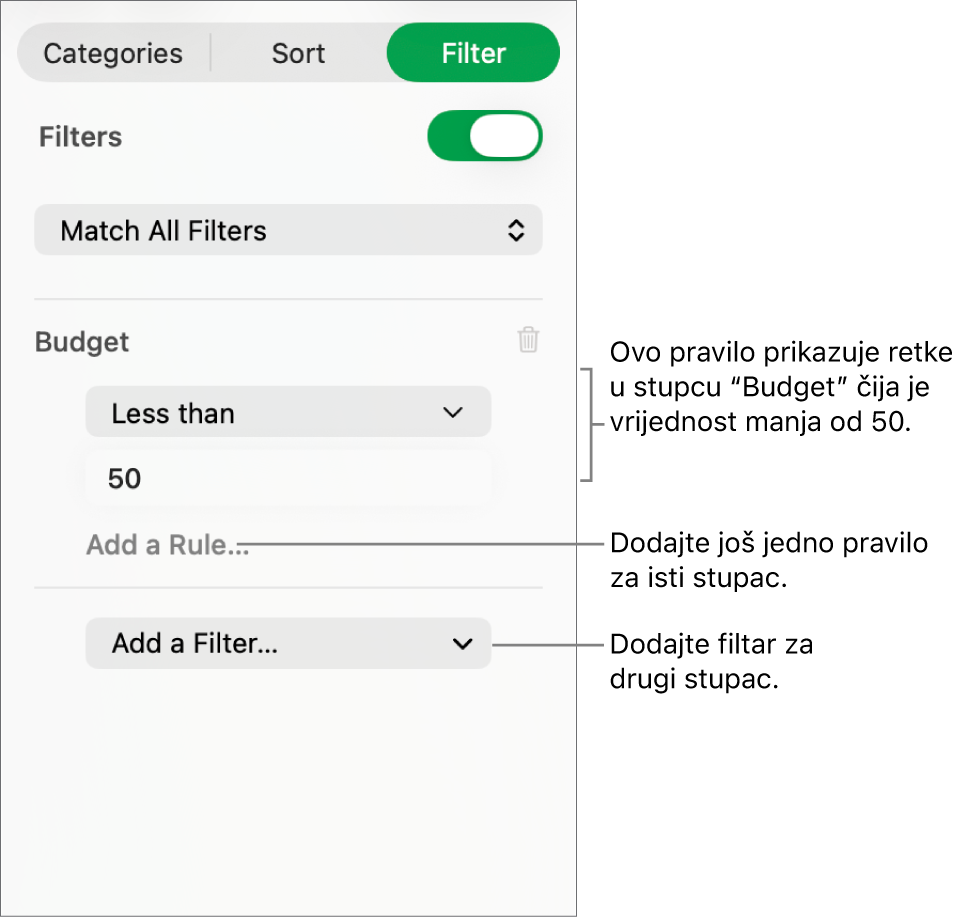
Task: Click the value field containing 50
Action: (288, 479)
